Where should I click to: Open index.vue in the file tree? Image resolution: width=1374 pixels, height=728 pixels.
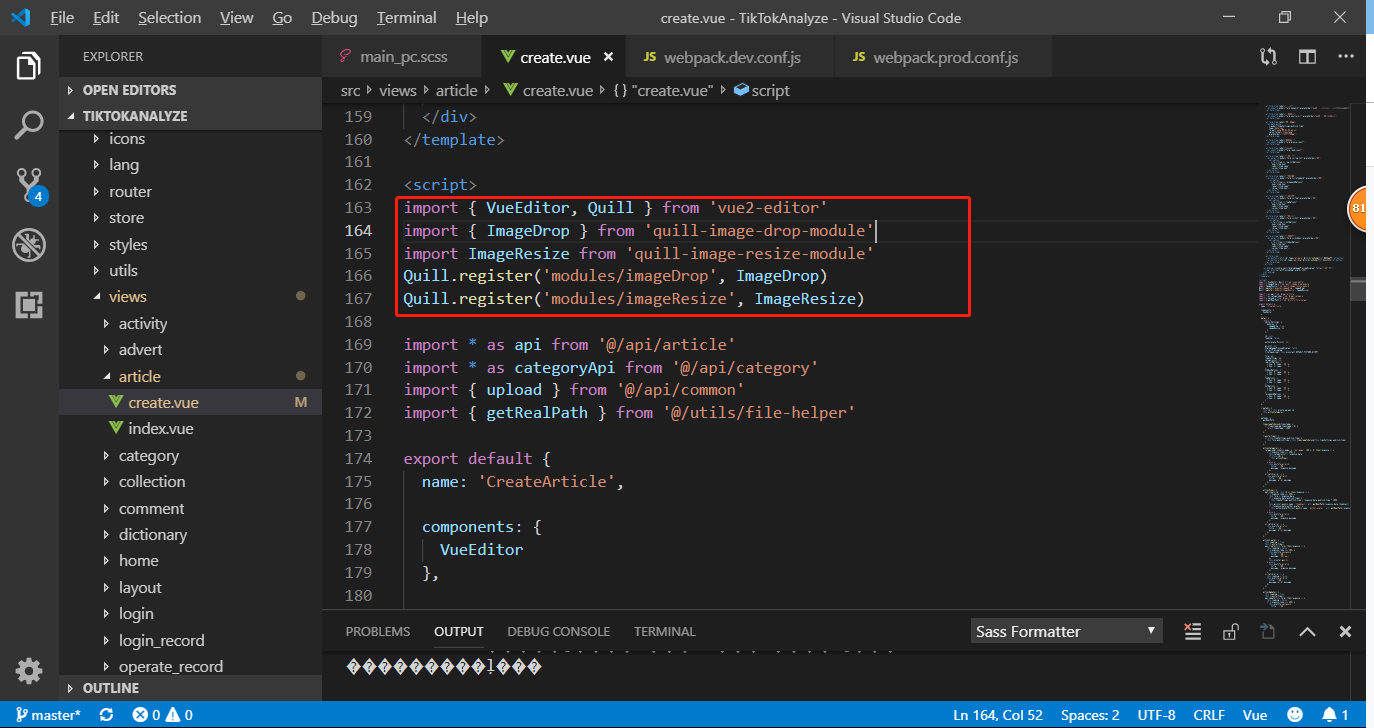click(190, 429)
